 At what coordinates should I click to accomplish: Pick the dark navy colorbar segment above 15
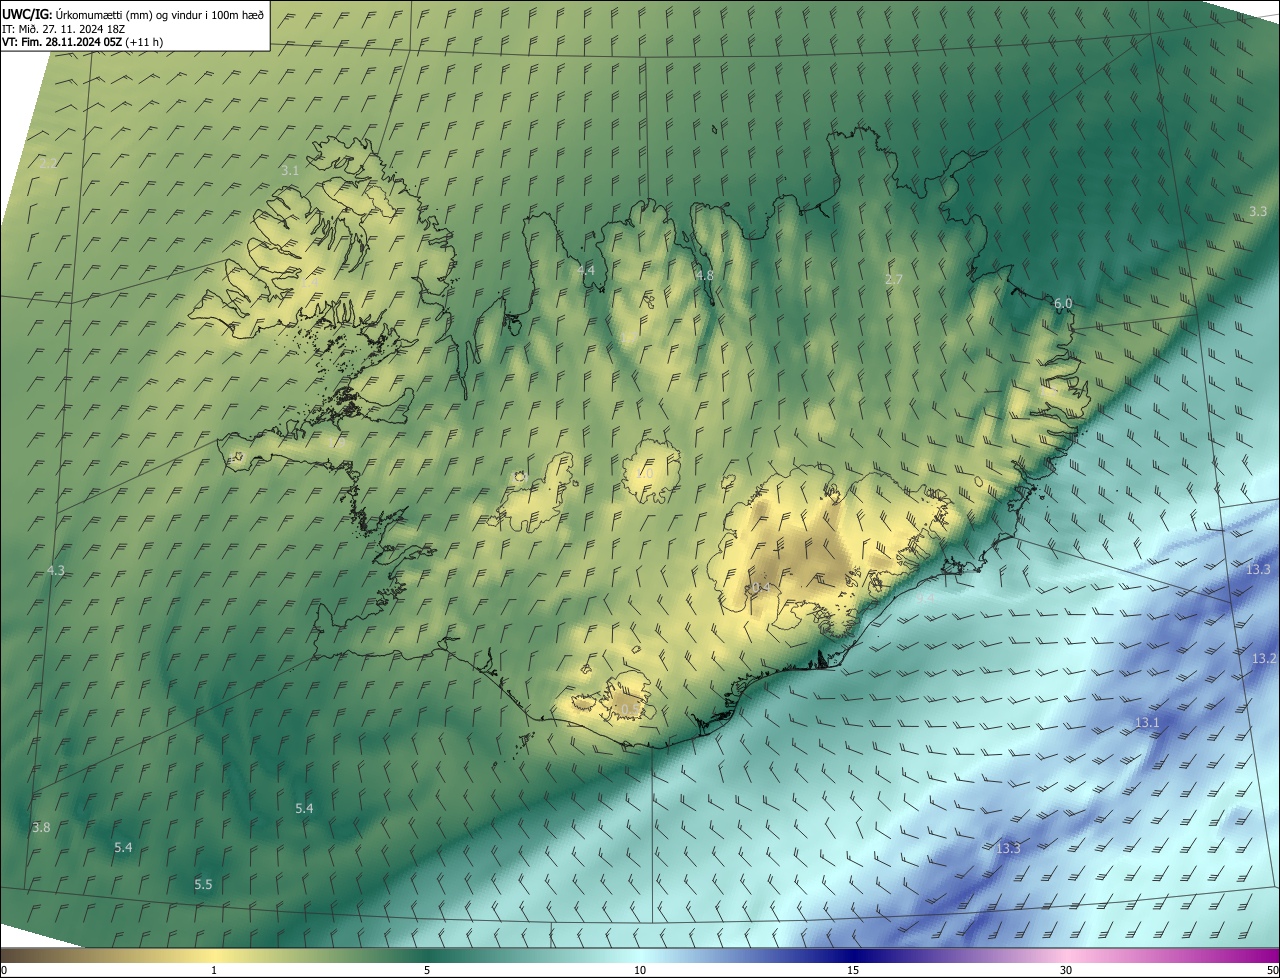pos(853,956)
